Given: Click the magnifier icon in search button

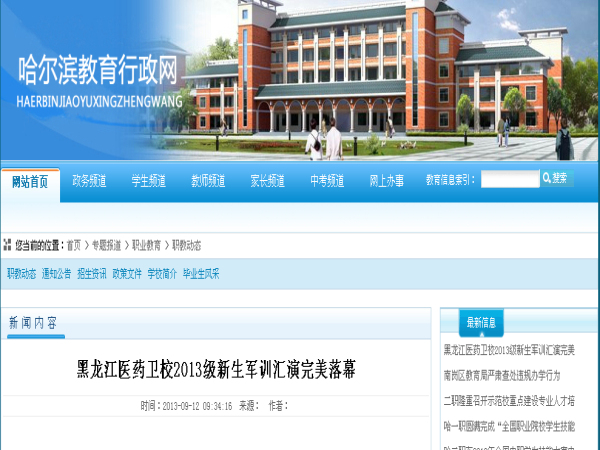Looking at the screenshot, I should tap(547, 178).
